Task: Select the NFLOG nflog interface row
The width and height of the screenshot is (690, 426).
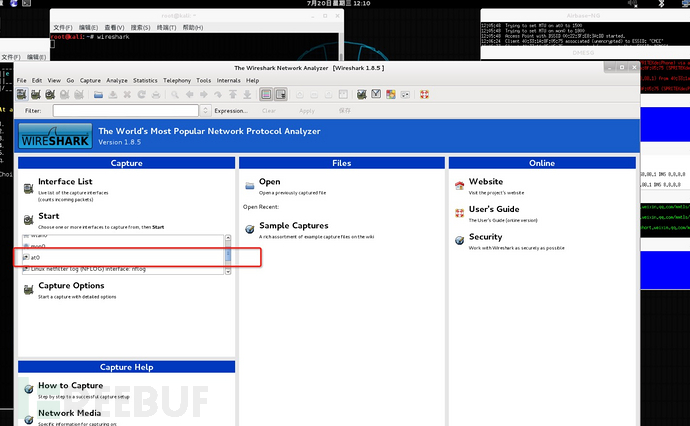Action: 123,269
